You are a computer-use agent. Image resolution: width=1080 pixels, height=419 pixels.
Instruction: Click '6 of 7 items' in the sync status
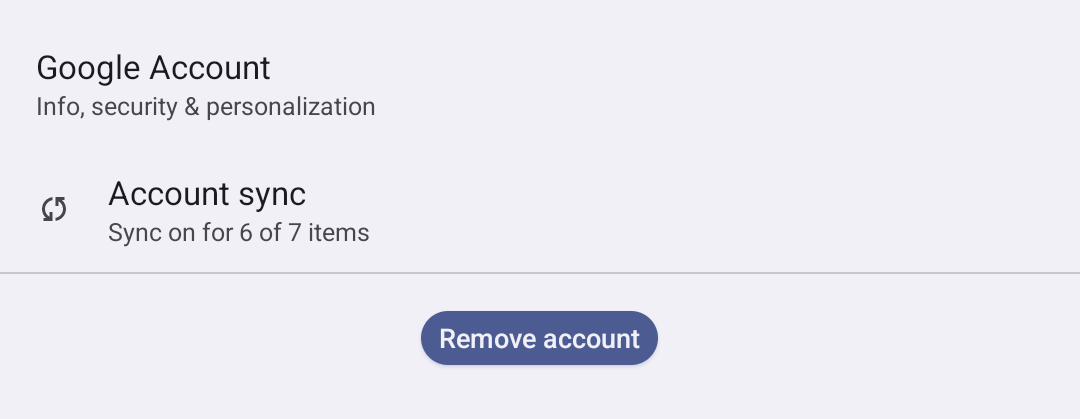pyautogui.click(x=304, y=232)
